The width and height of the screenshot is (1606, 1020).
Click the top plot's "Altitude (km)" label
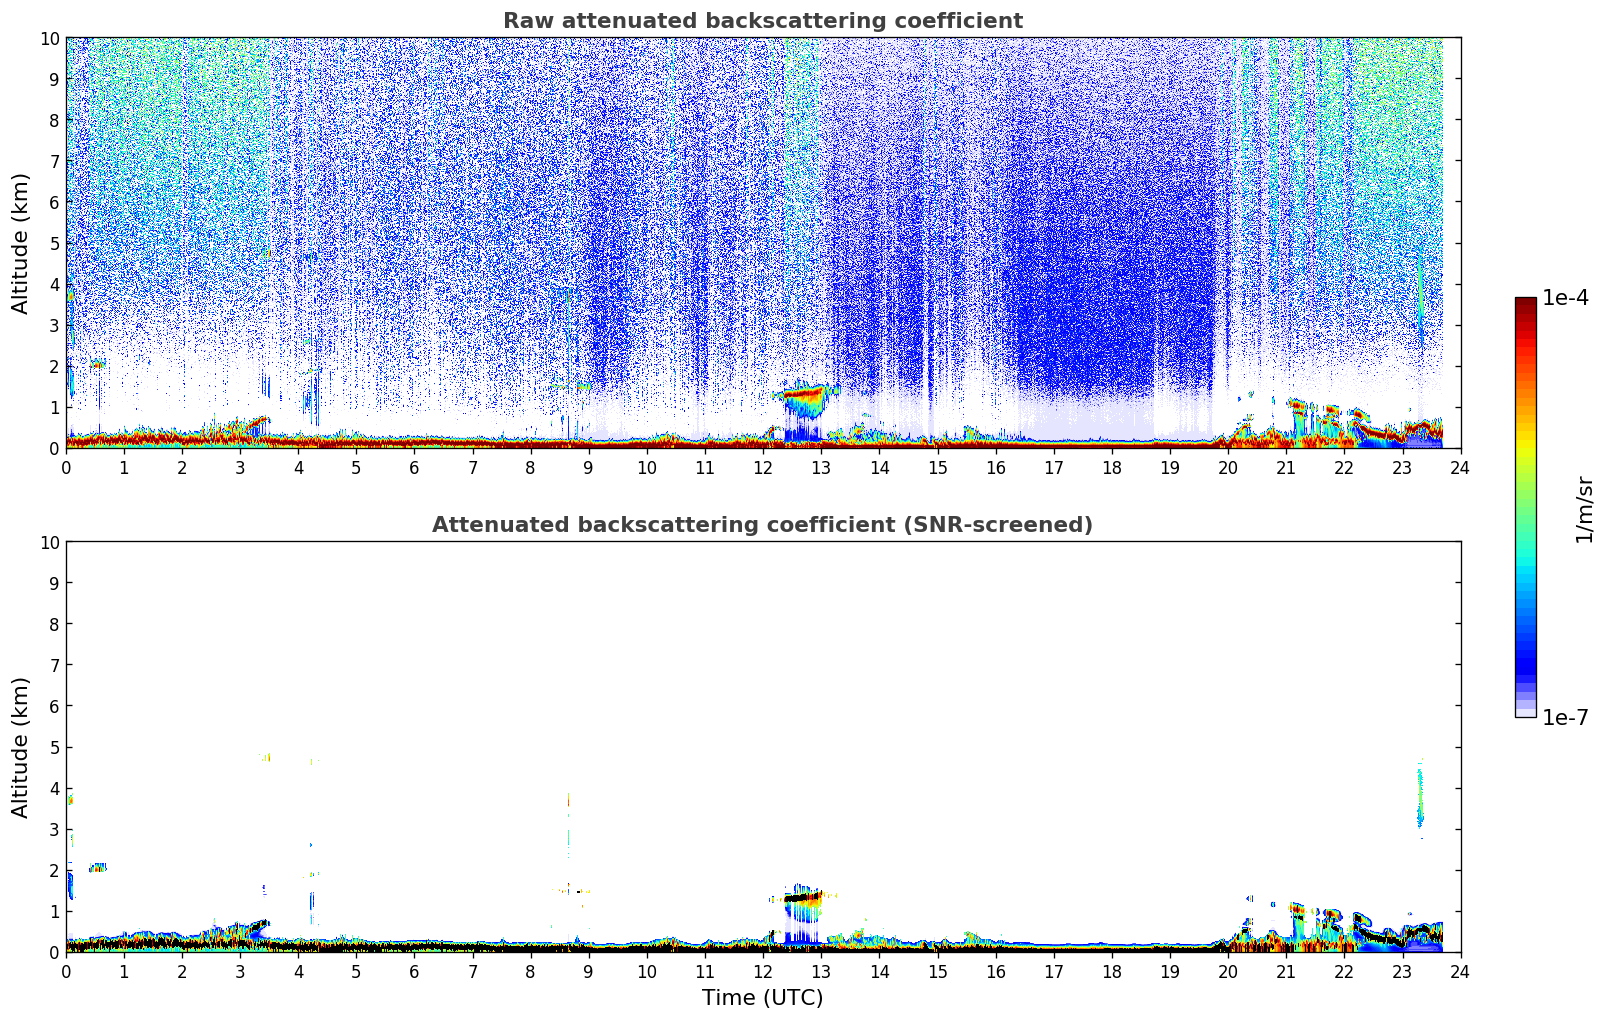pos(21,243)
